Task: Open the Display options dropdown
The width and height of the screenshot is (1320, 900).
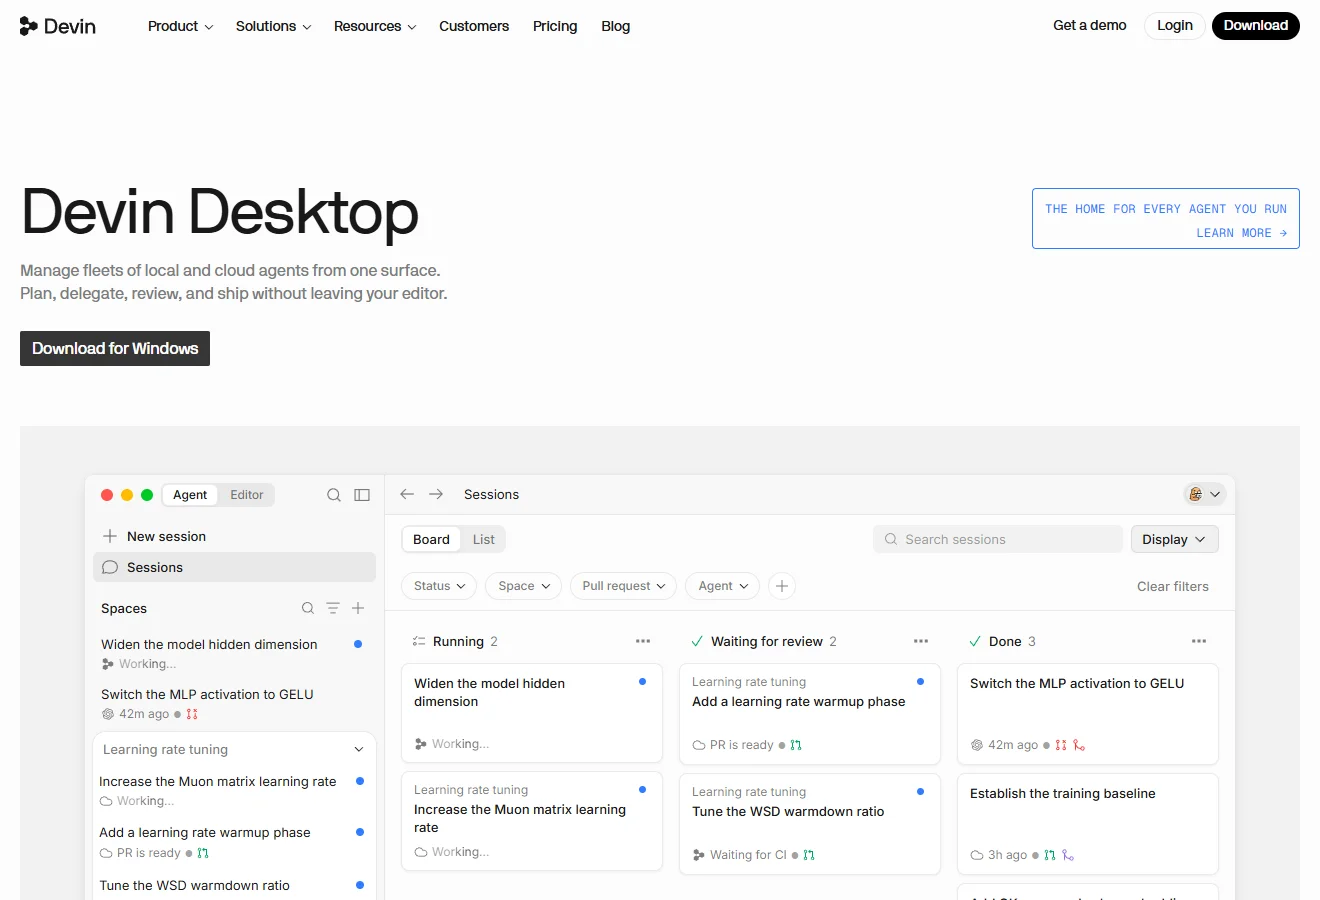Action: coord(1174,539)
